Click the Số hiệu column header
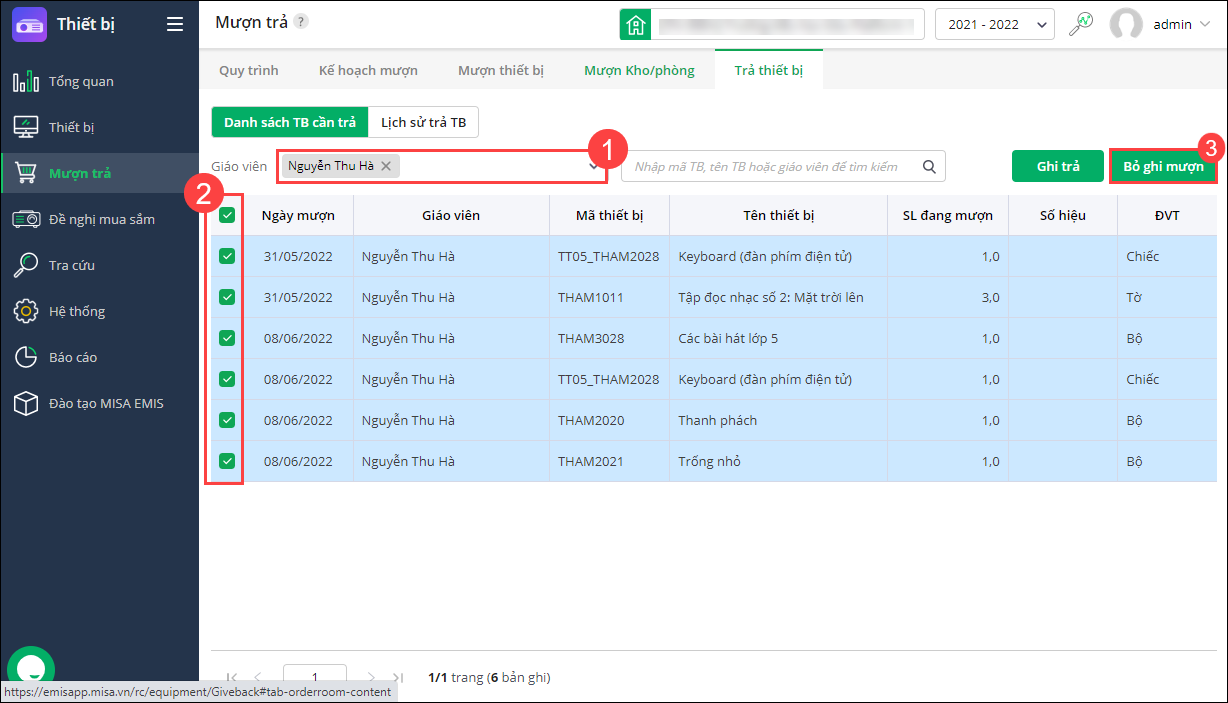The width and height of the screenshot is (1228, 703). [x=1063, y=215]
